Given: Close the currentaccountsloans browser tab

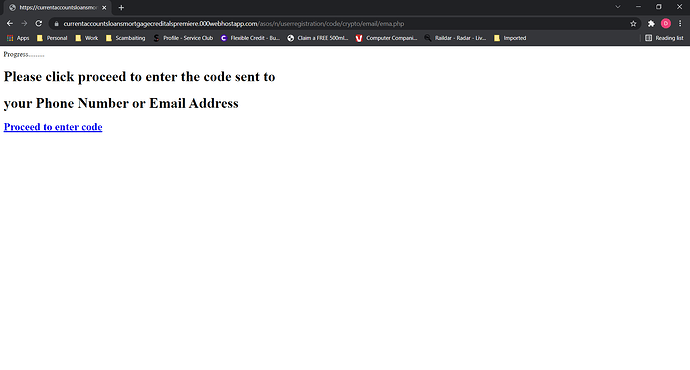Looking at the screenshot, I should pos(104,7).
